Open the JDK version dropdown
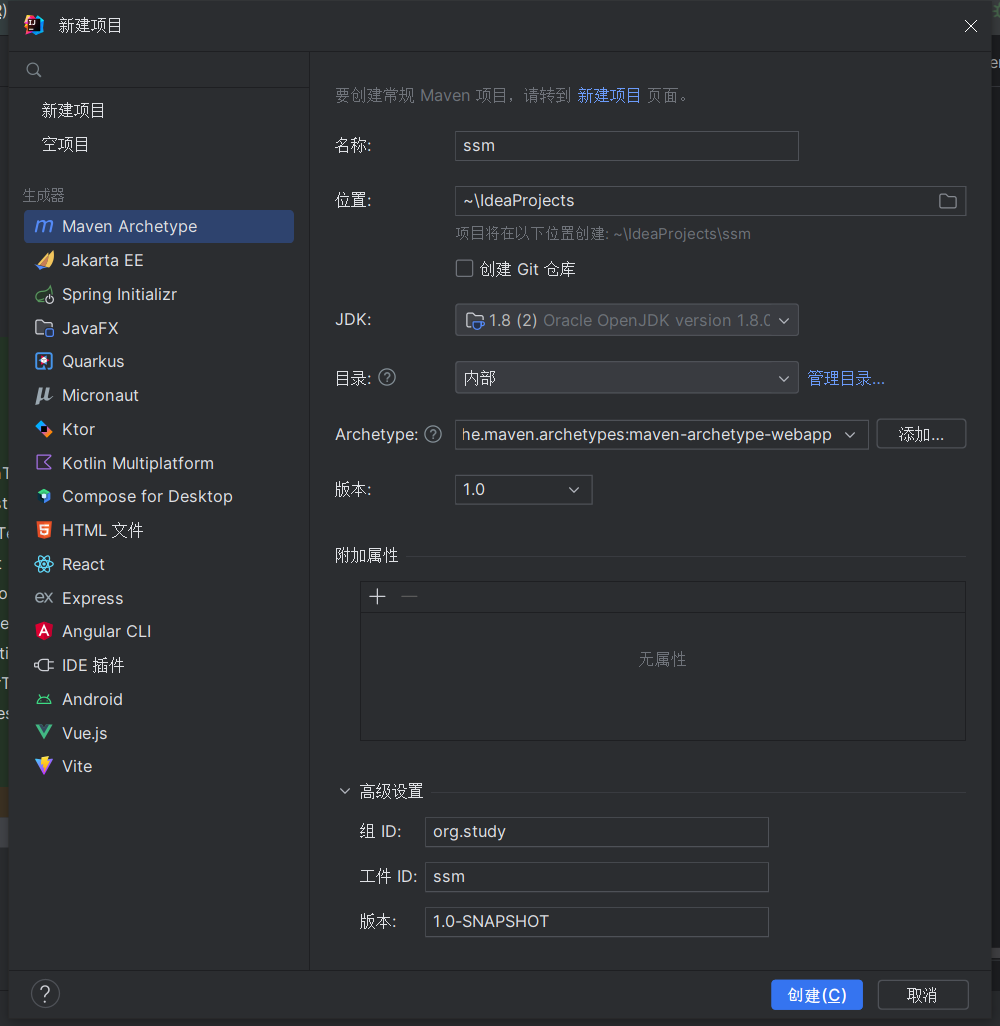Screen dimensions: 1000x1026 626,320
